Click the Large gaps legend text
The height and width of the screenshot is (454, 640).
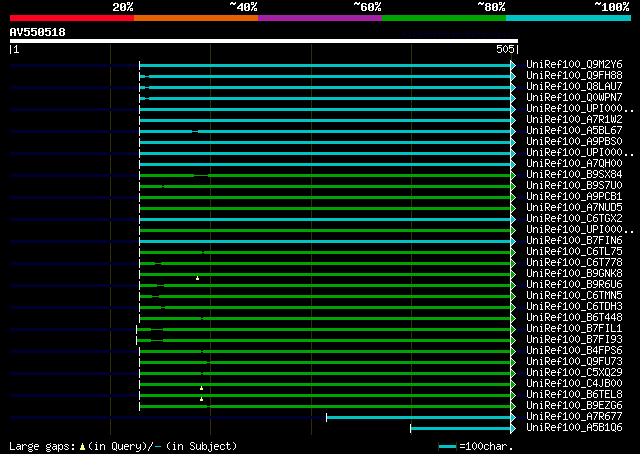pos(123,446)
